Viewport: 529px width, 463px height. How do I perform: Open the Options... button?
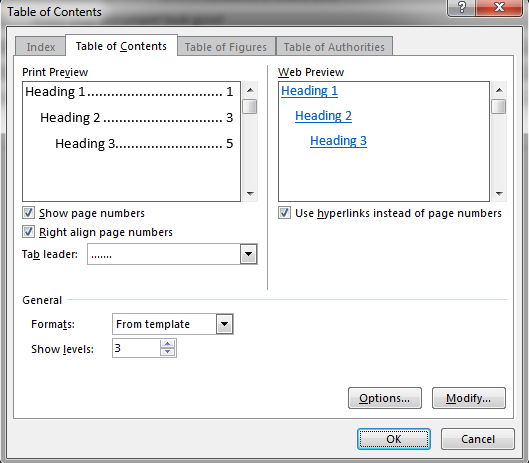click(x=385, y=398)
